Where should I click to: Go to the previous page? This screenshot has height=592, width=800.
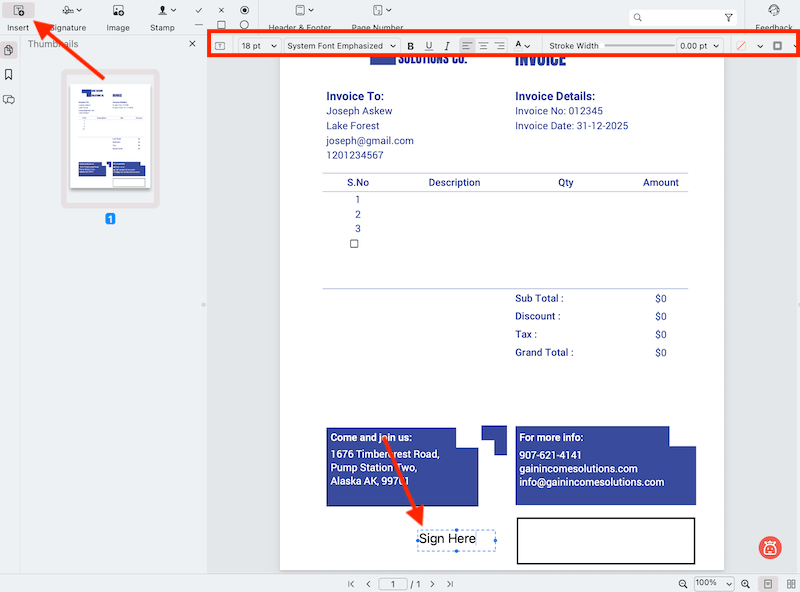tap(368, 584)
